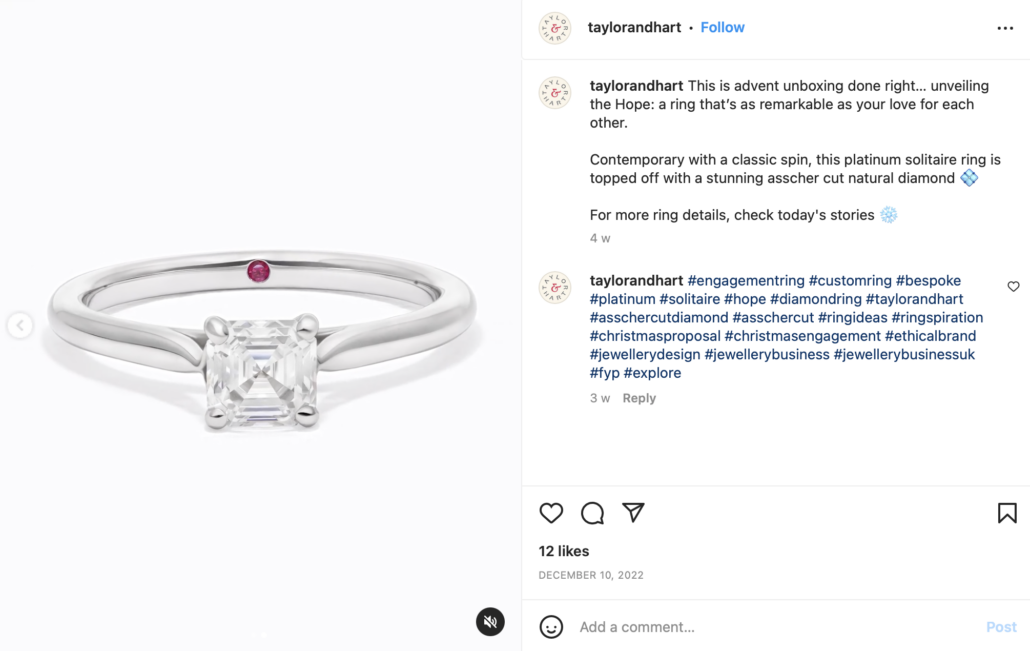Open #engagementring hashtag link
Image resolution: width=1030 pixels, height=651 pixels.
[746, 281]
